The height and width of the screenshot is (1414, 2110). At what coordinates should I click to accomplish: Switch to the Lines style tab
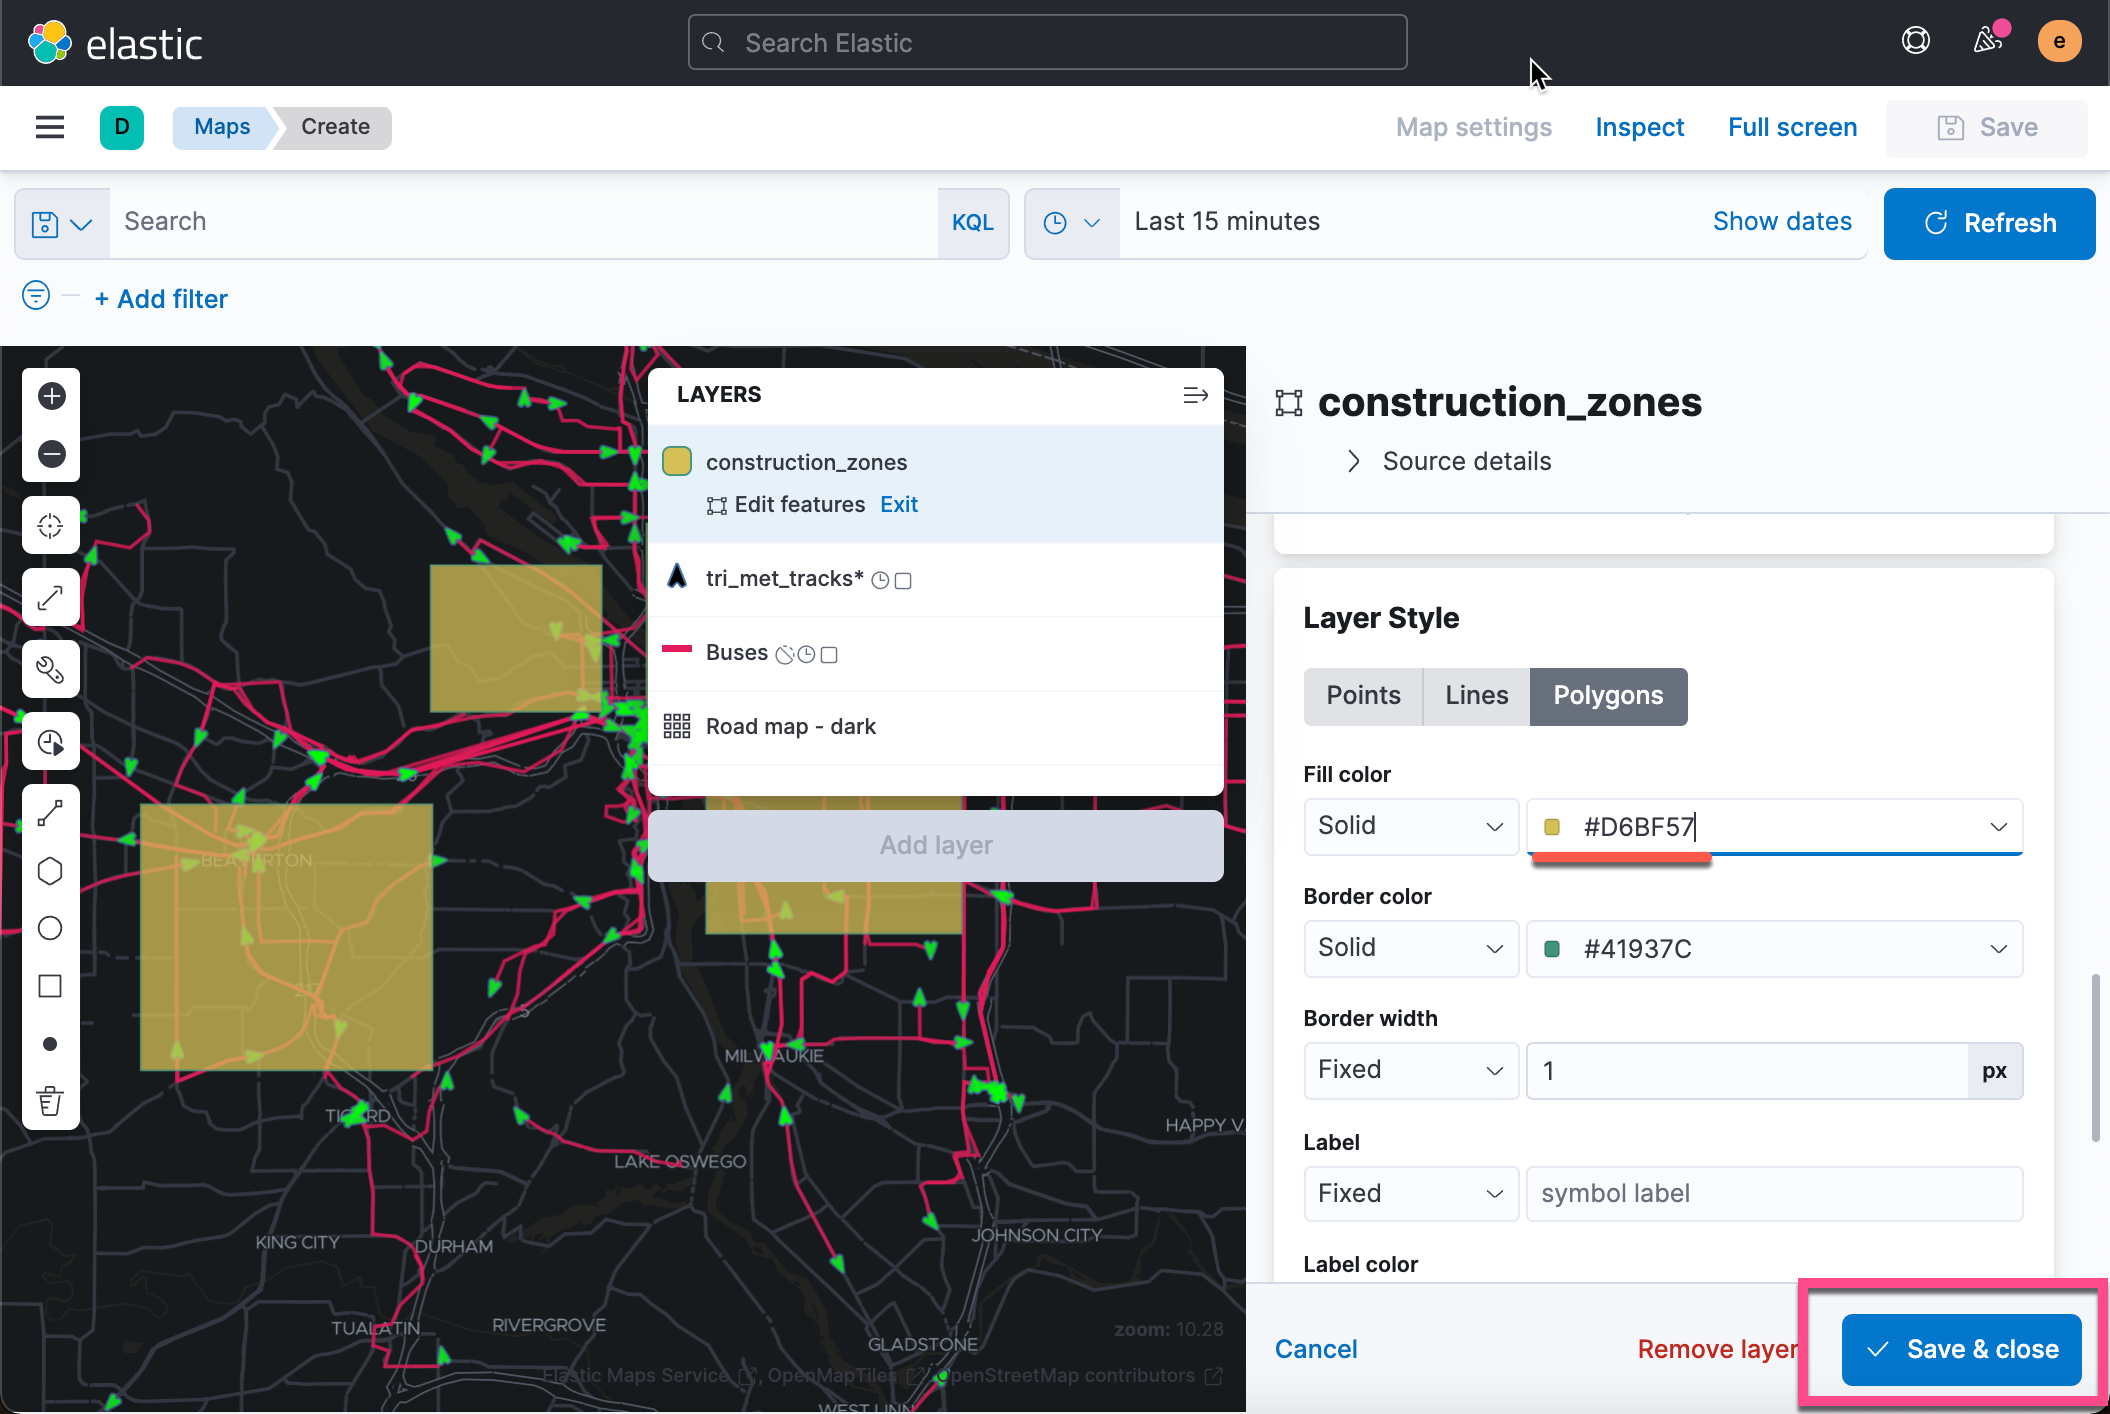pyautogui.click(x=1475, y=695)
